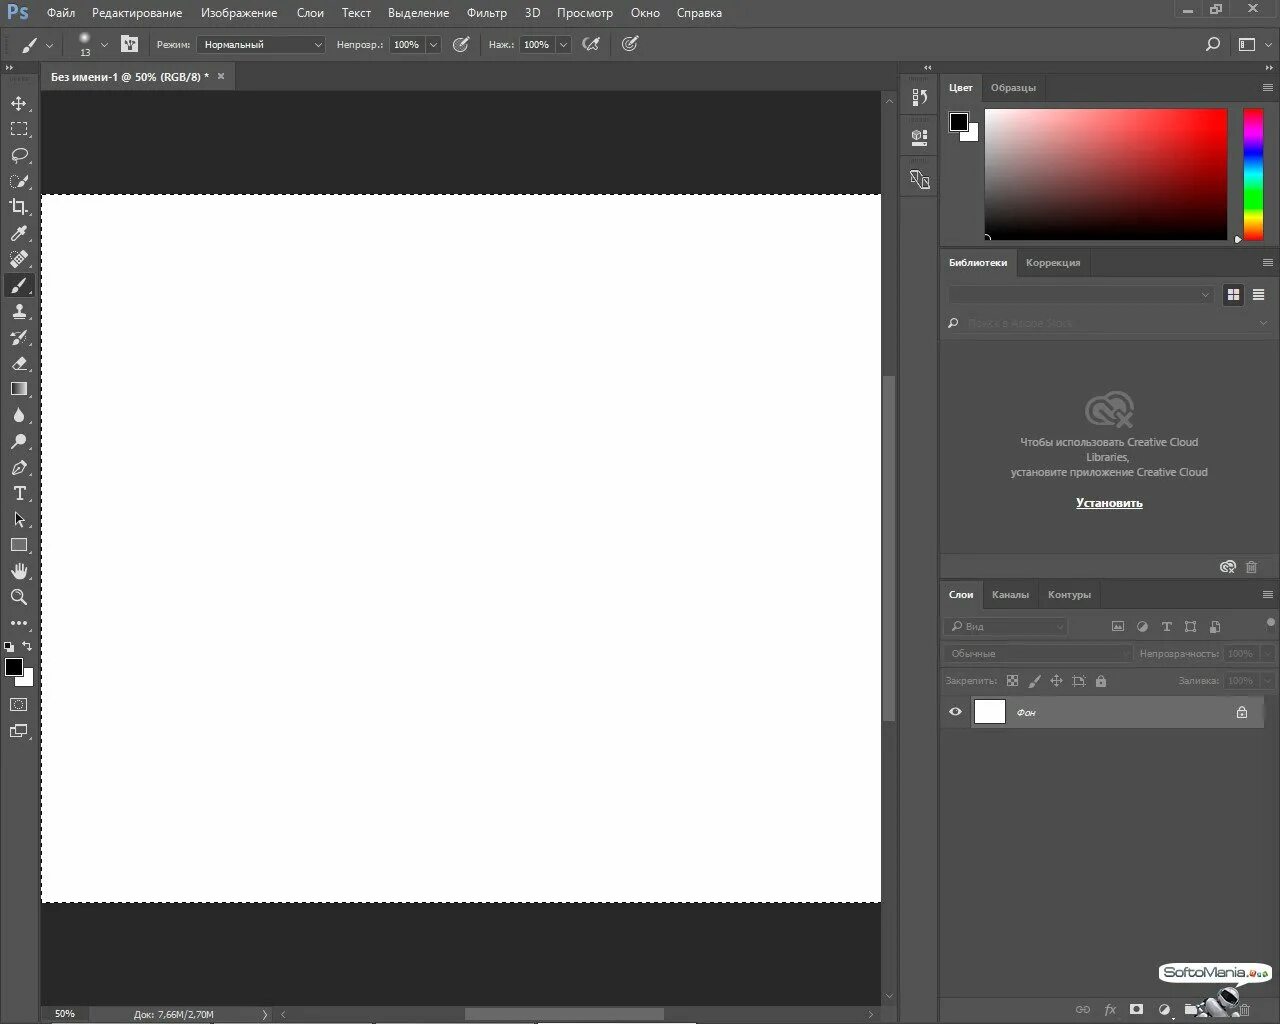Pick a color in the color field

[x=1106, y=174]
